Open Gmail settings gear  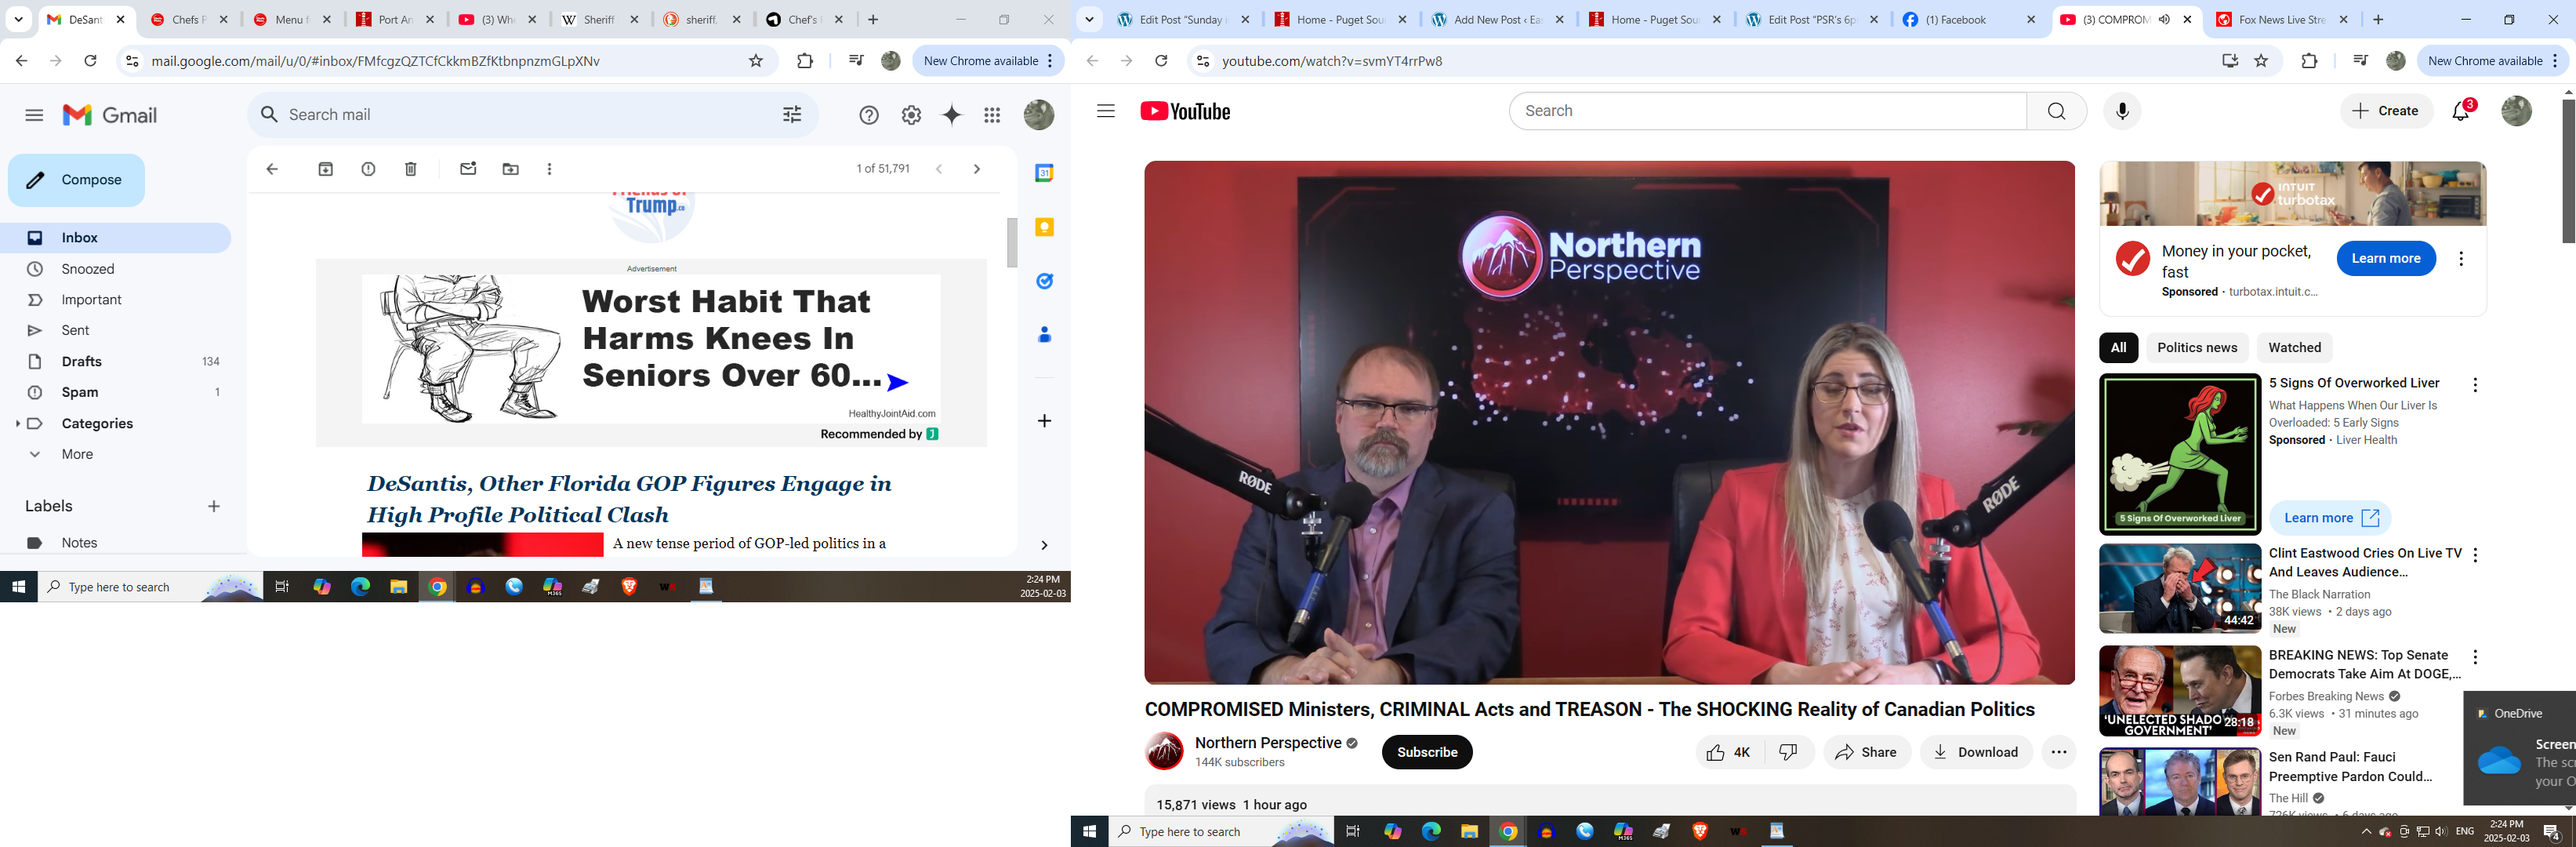click(x=911, y=115)
